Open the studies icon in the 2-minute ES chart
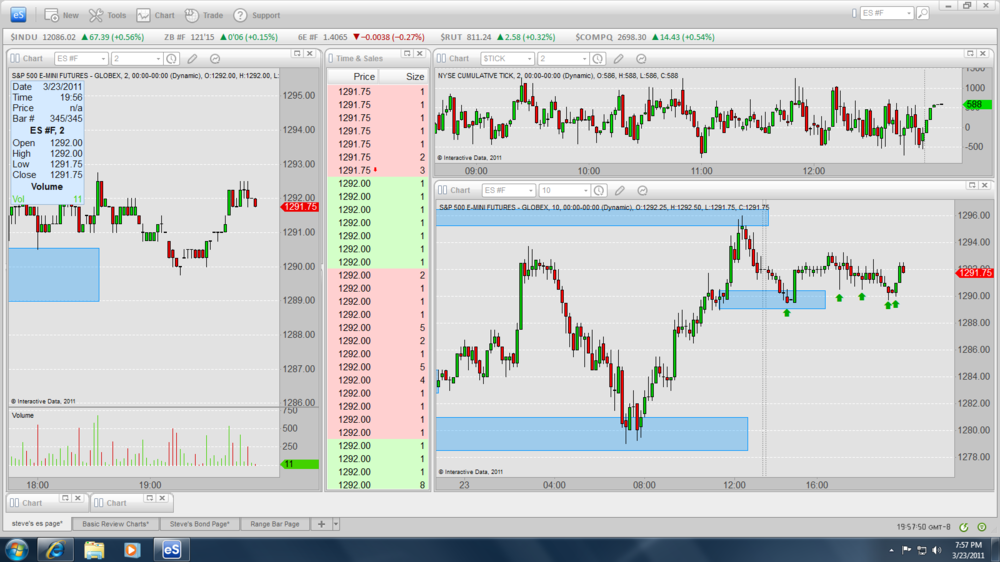This screenshot has width=1000, height=562. point(215,59)
